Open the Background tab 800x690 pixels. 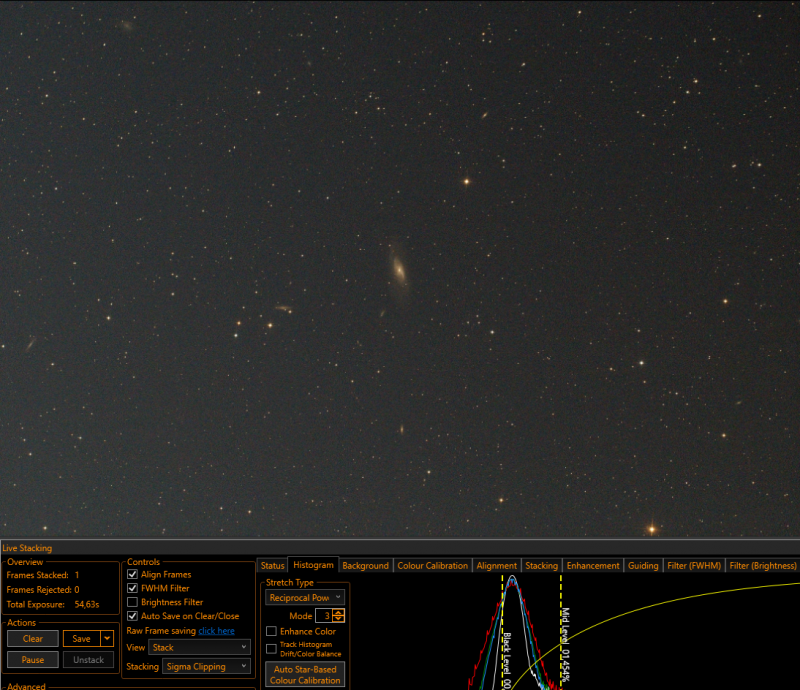[365, 565]
